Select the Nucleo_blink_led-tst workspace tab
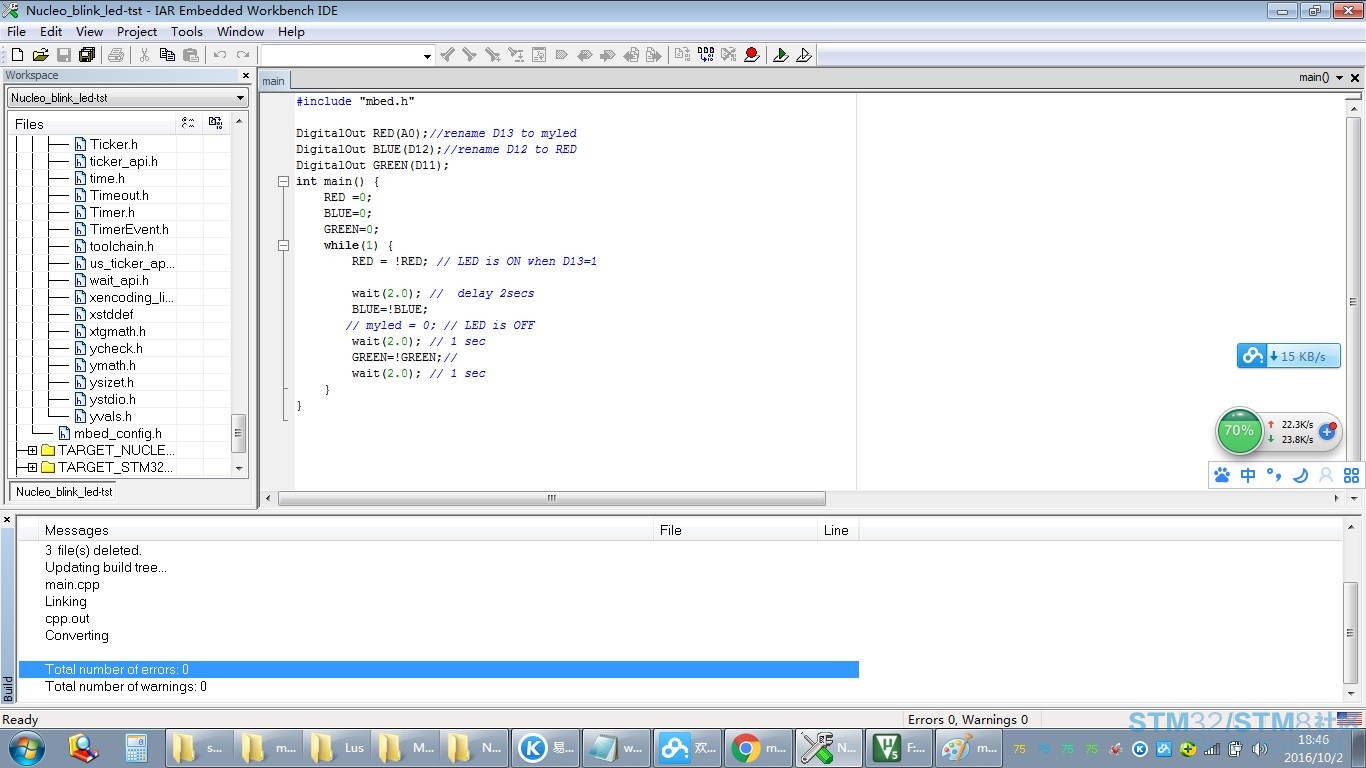 point(63,492)
